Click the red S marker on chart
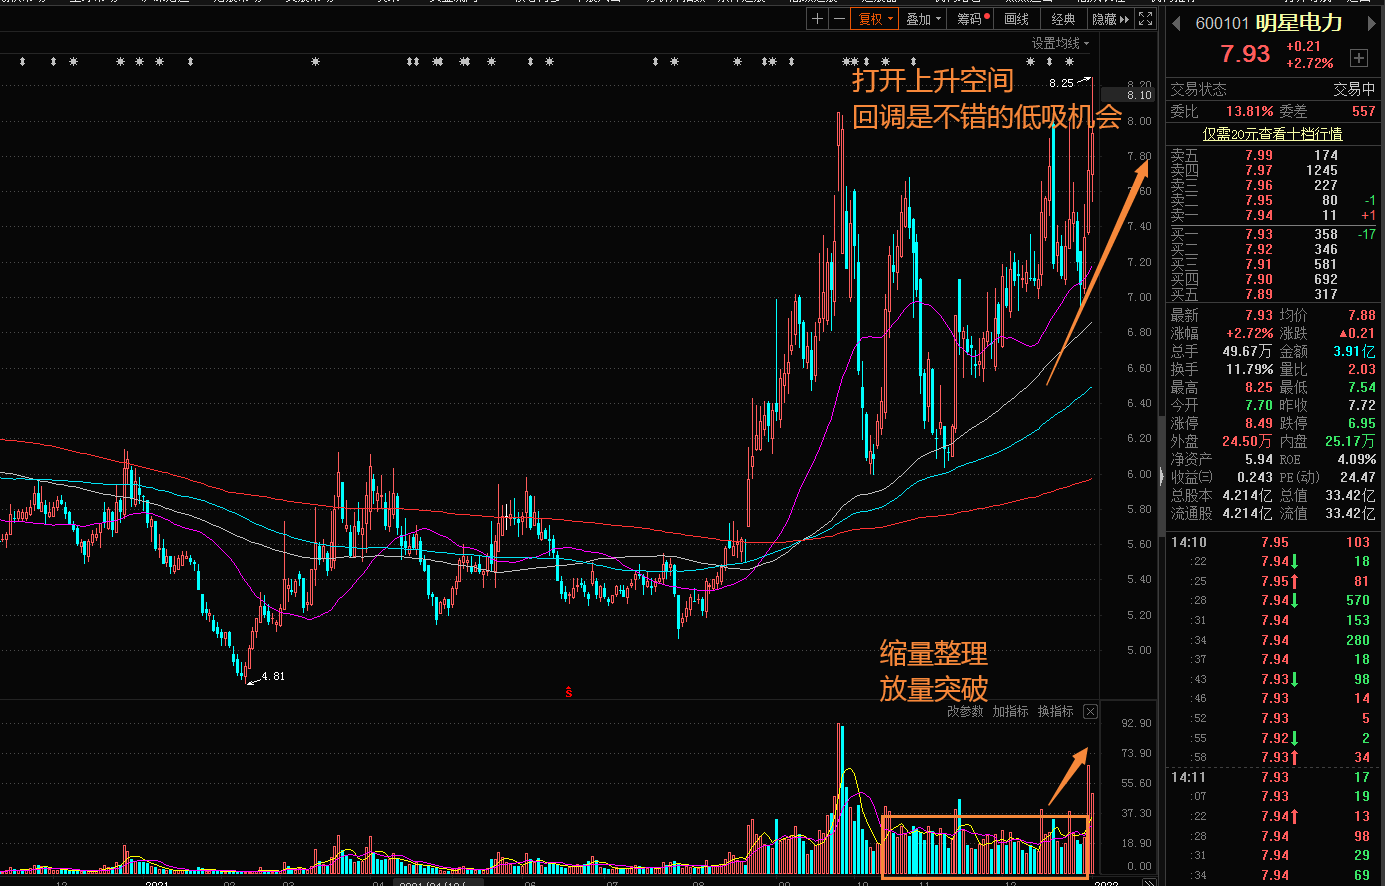The height and width of the screenshot is (886, 1385). (568, 691)
